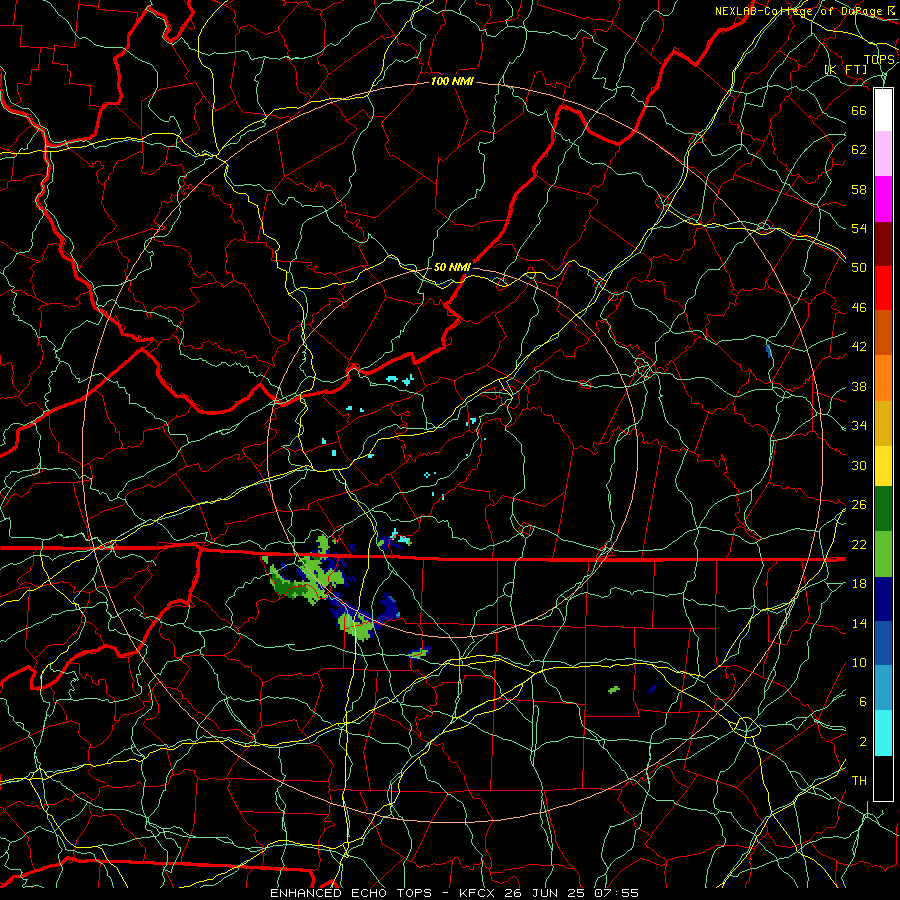
Task: Click the "26 JUN 25 07:55" timestamp
Action: [571, 893]
